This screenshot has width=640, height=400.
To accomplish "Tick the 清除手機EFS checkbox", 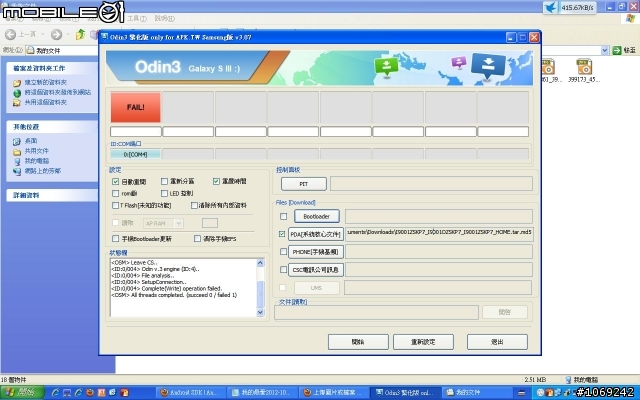I will click(x=198, y=238).
